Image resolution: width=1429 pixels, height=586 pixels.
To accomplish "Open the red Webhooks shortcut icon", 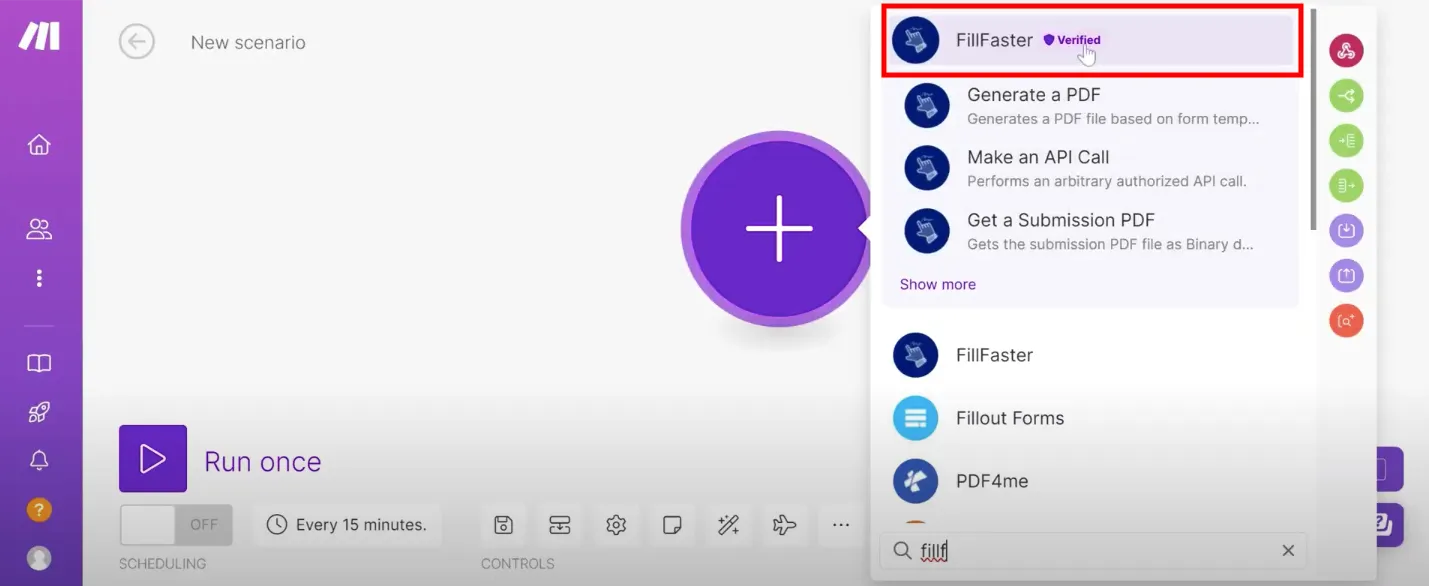I will (x=1346, y=50).
